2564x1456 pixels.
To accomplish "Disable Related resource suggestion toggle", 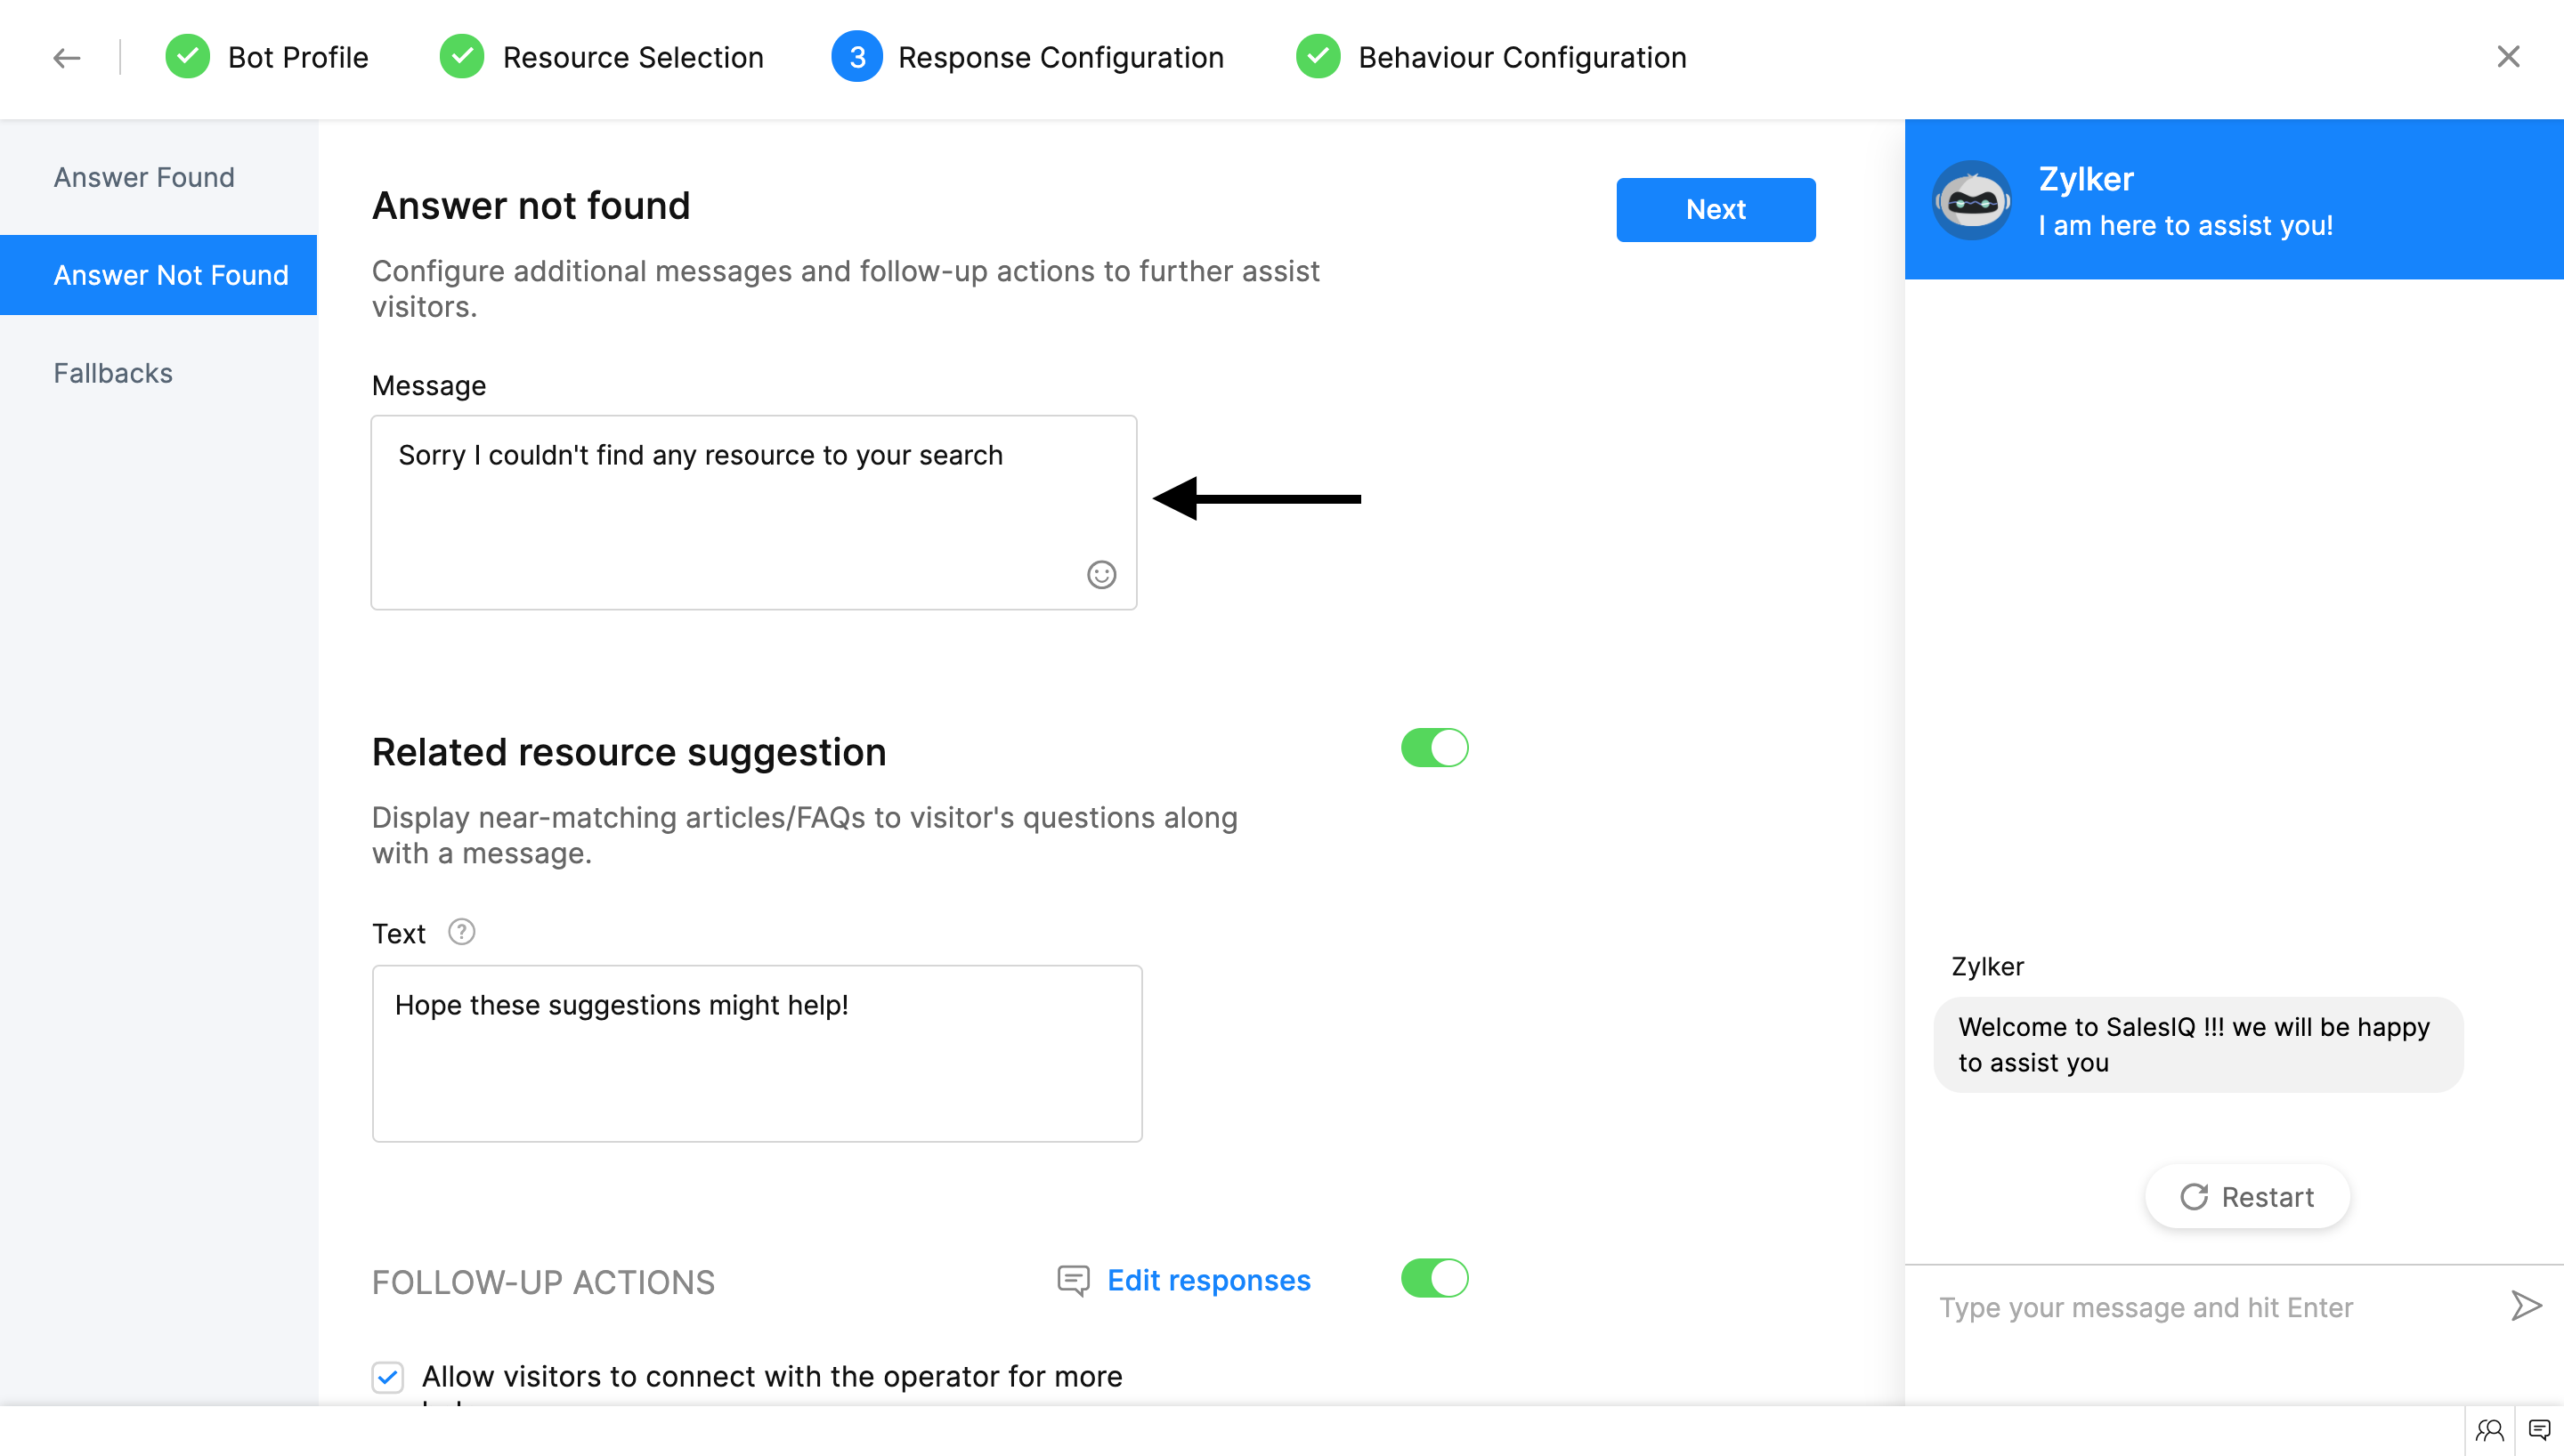I will (x=1434, y=748).
